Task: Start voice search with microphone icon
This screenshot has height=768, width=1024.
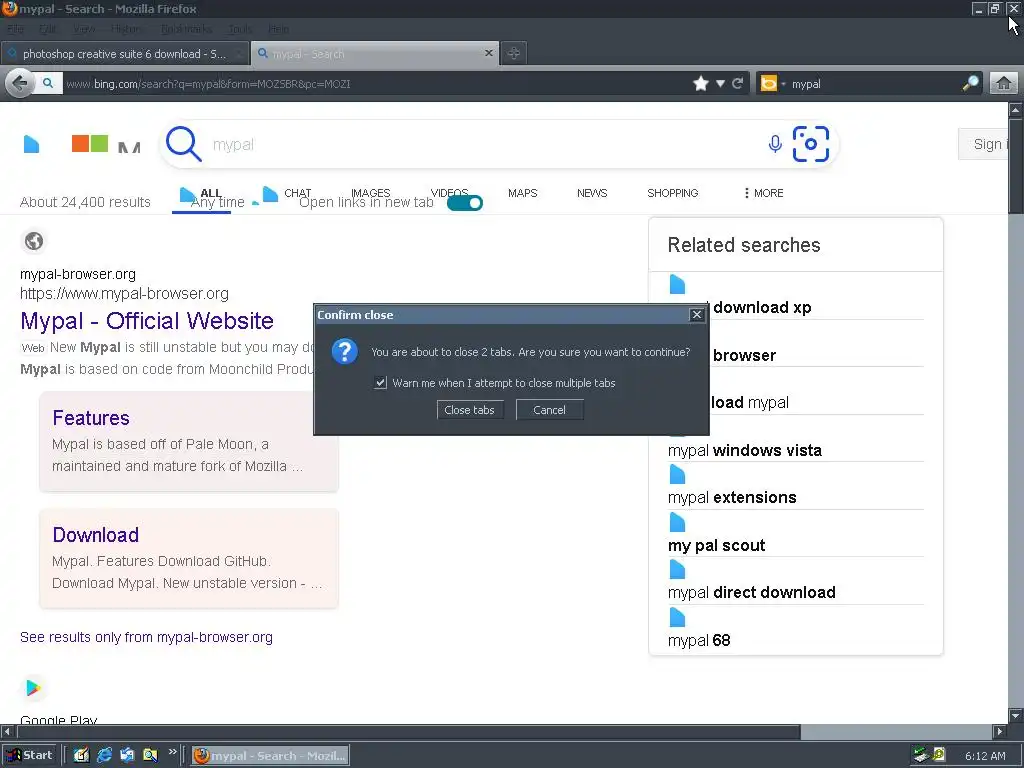Action: pyautogui.click(x=775, y=144)
